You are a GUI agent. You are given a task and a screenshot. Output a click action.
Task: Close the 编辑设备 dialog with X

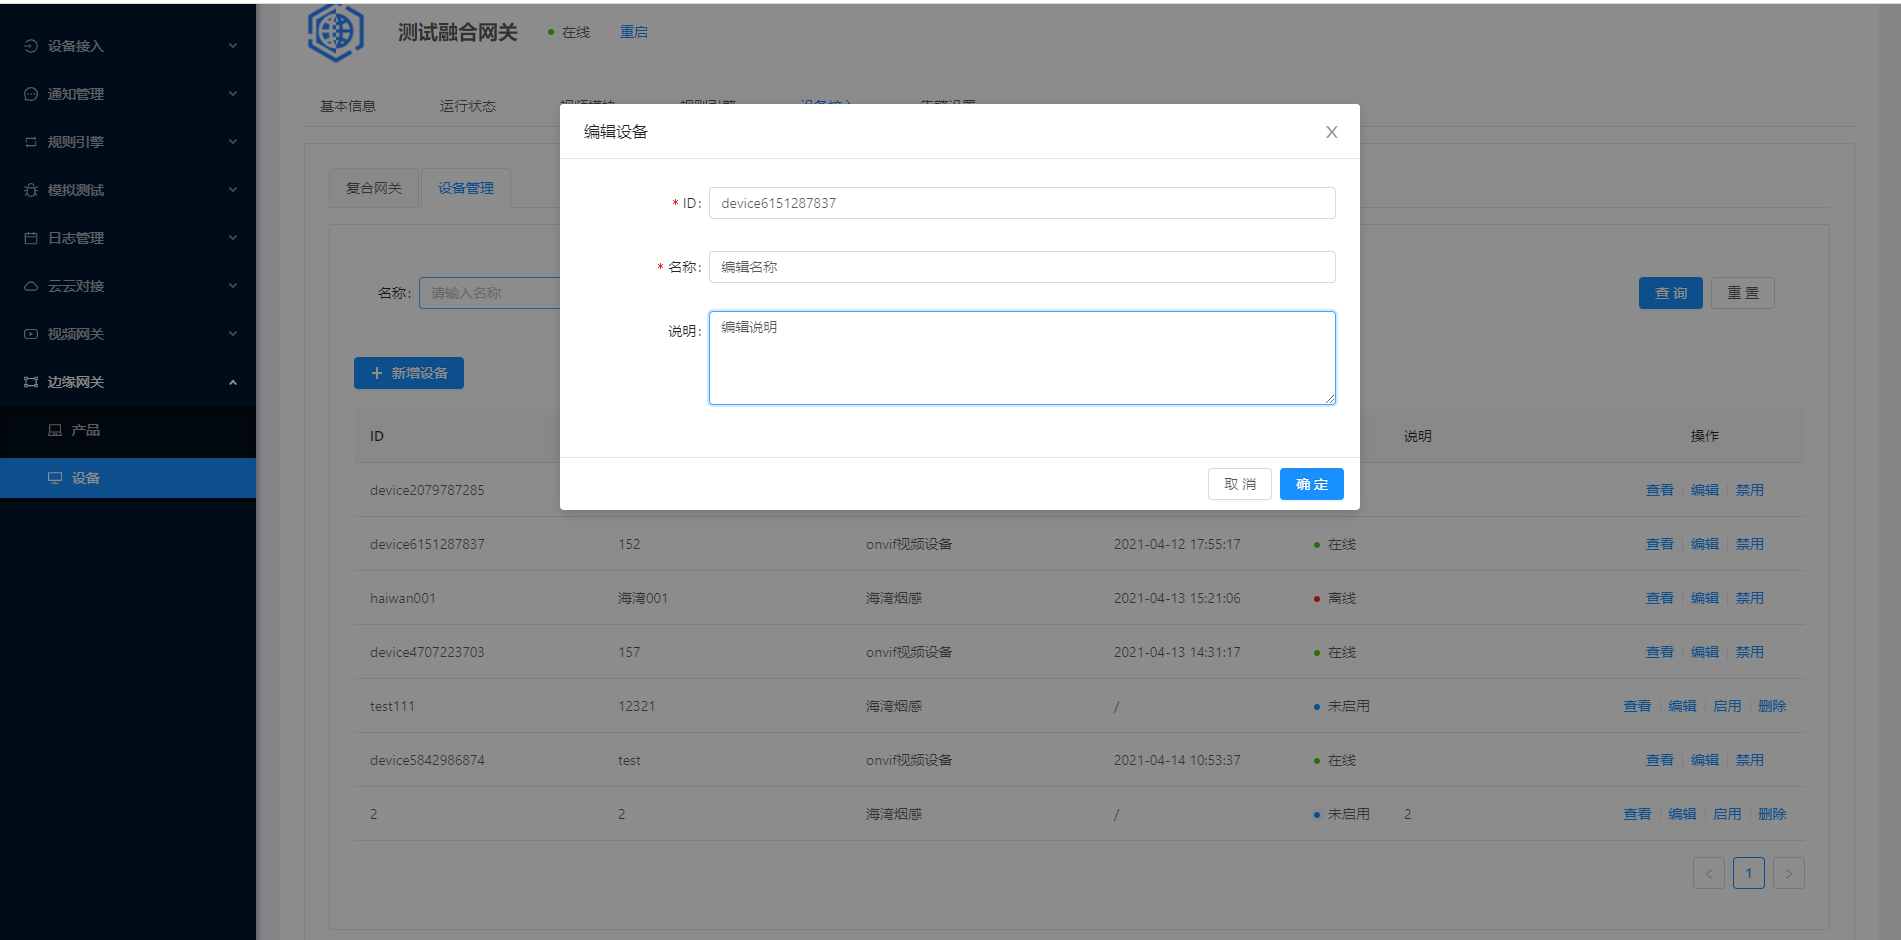pos(1331,132)
